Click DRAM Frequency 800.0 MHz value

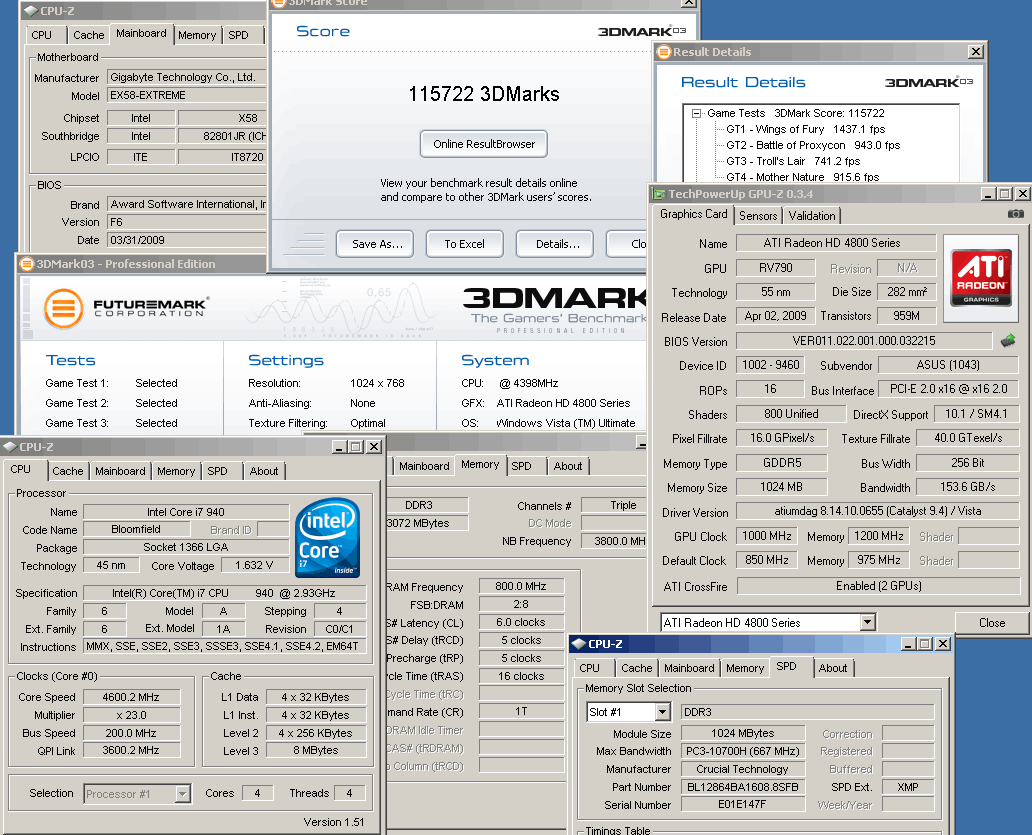click(x=521, y=586)
